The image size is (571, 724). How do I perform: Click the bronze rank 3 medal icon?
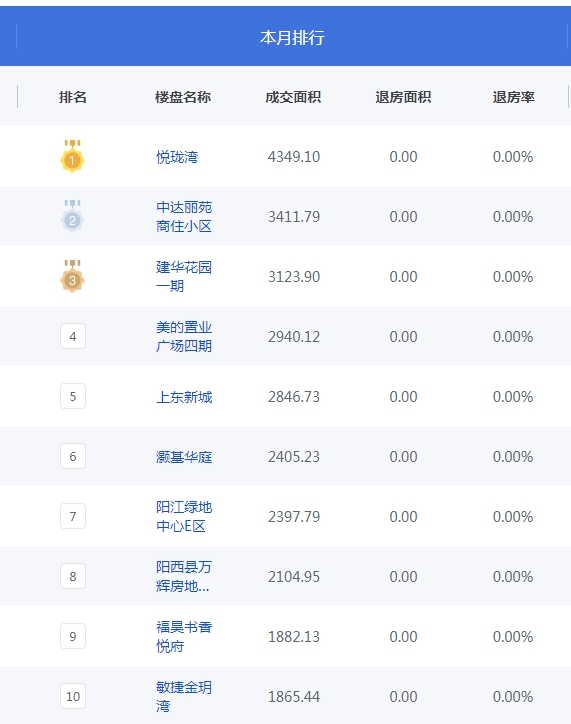[x=72, y=276]
